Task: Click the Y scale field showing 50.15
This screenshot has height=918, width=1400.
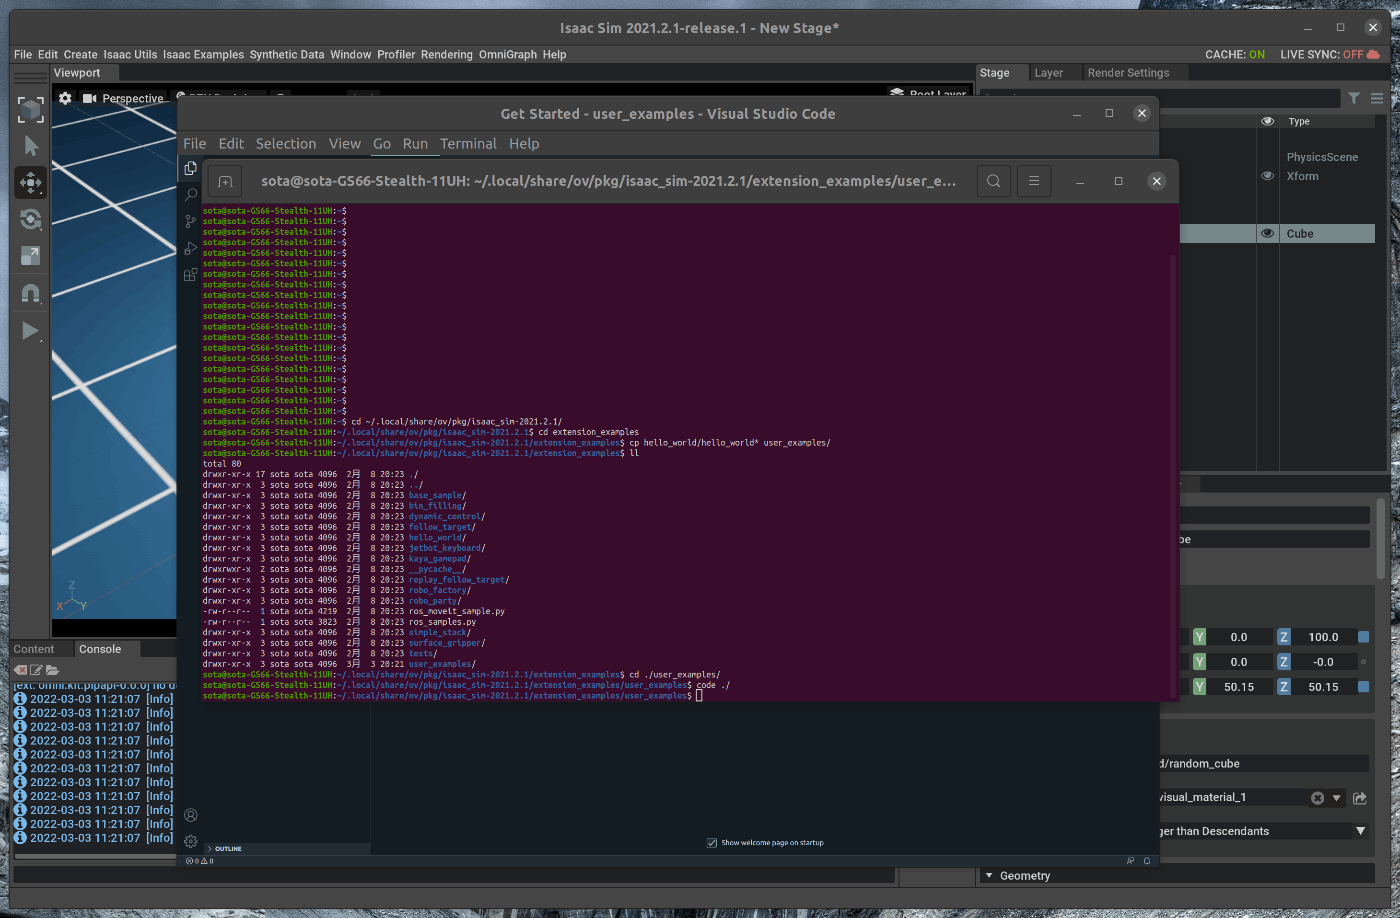Action: tap(1239, 687)
